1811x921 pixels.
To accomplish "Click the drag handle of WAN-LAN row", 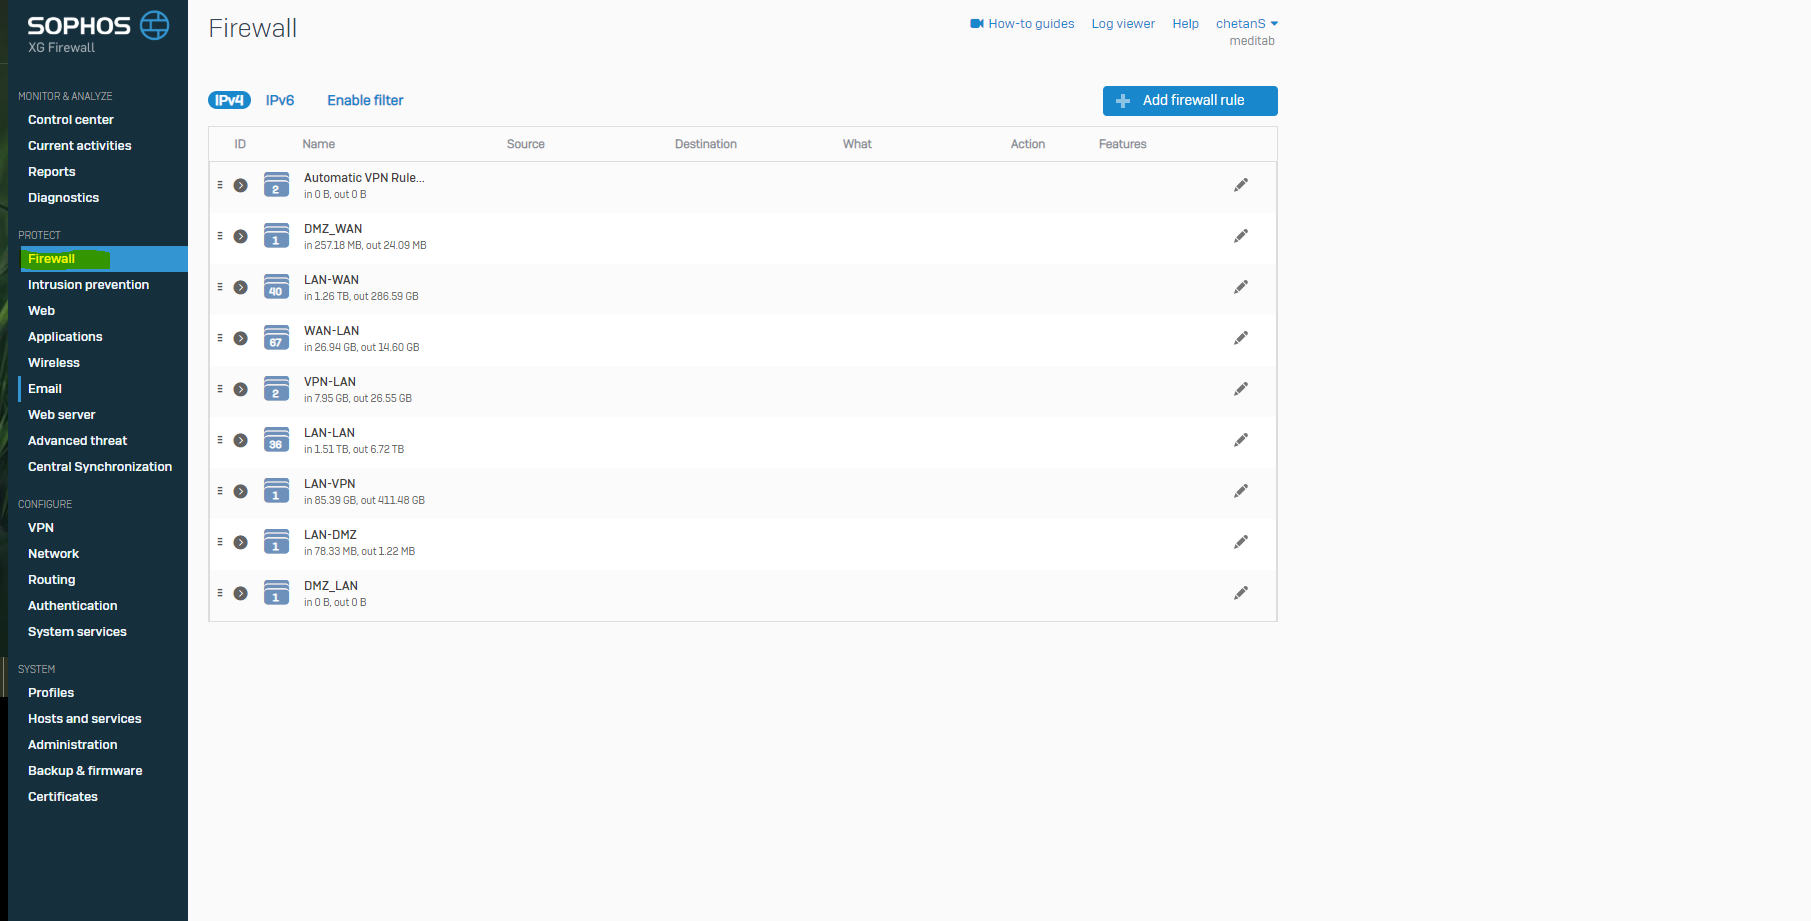I will coord(220,338).
